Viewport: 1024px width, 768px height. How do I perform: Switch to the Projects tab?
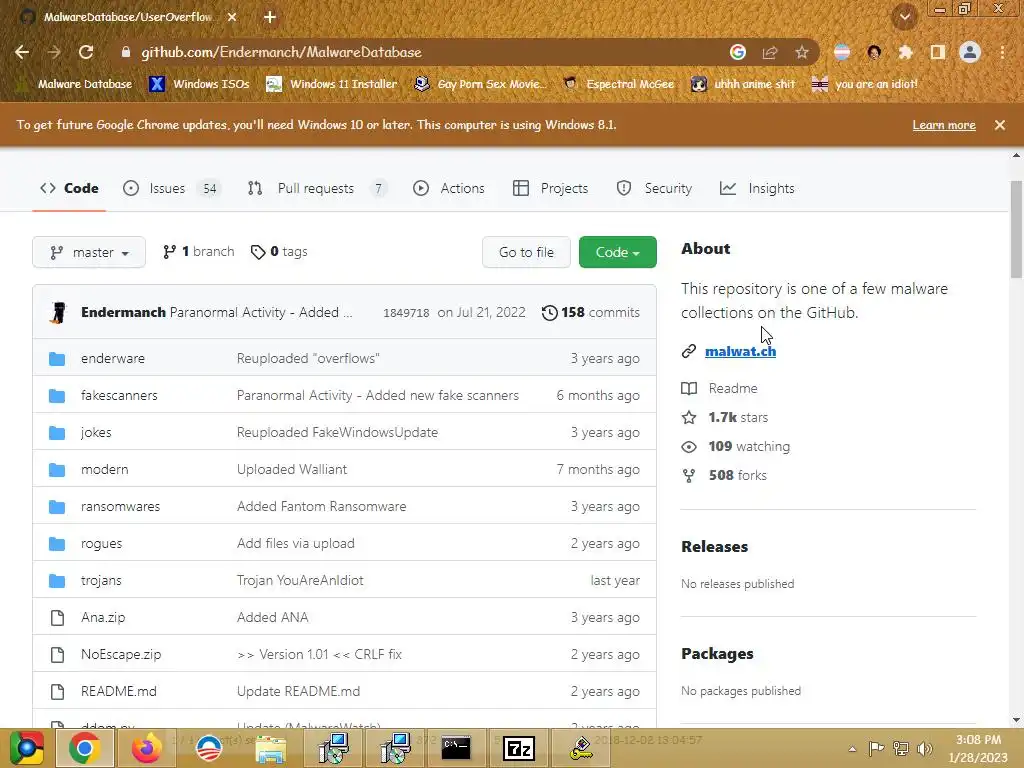pos(551,188)
